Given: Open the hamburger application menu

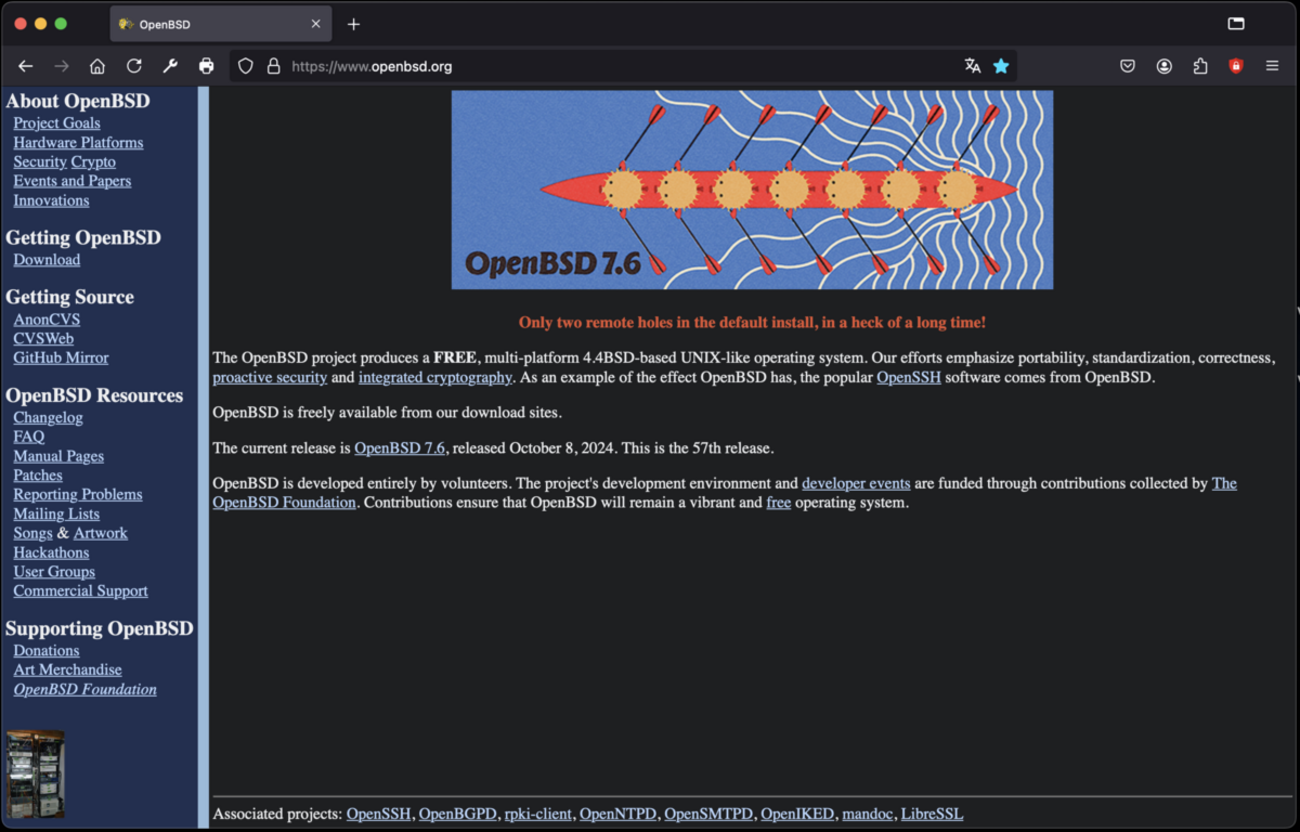Looking at the screenshot, I should pos(1272,66).
